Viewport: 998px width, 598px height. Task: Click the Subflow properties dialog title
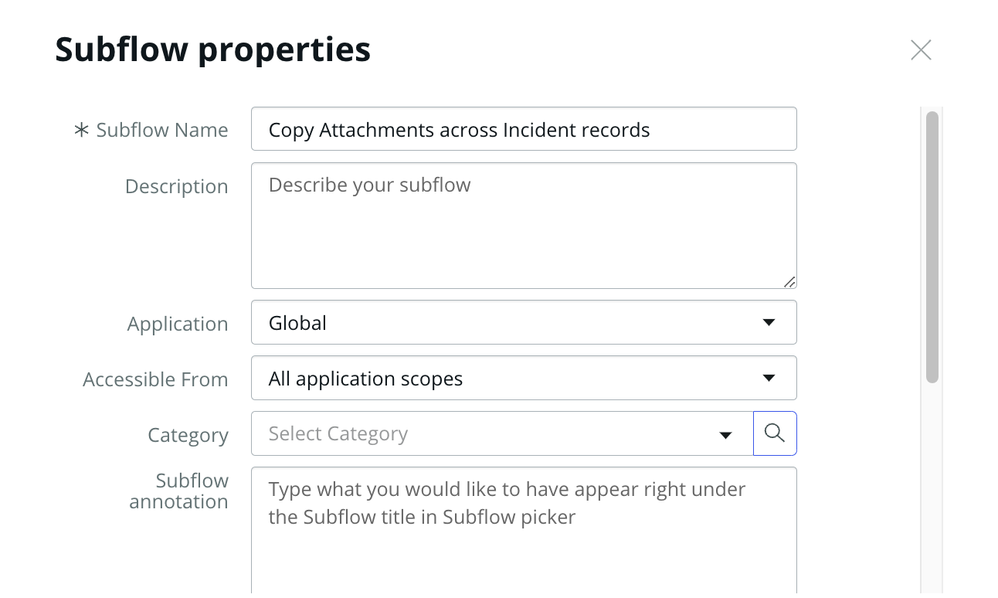coord(213,48)
